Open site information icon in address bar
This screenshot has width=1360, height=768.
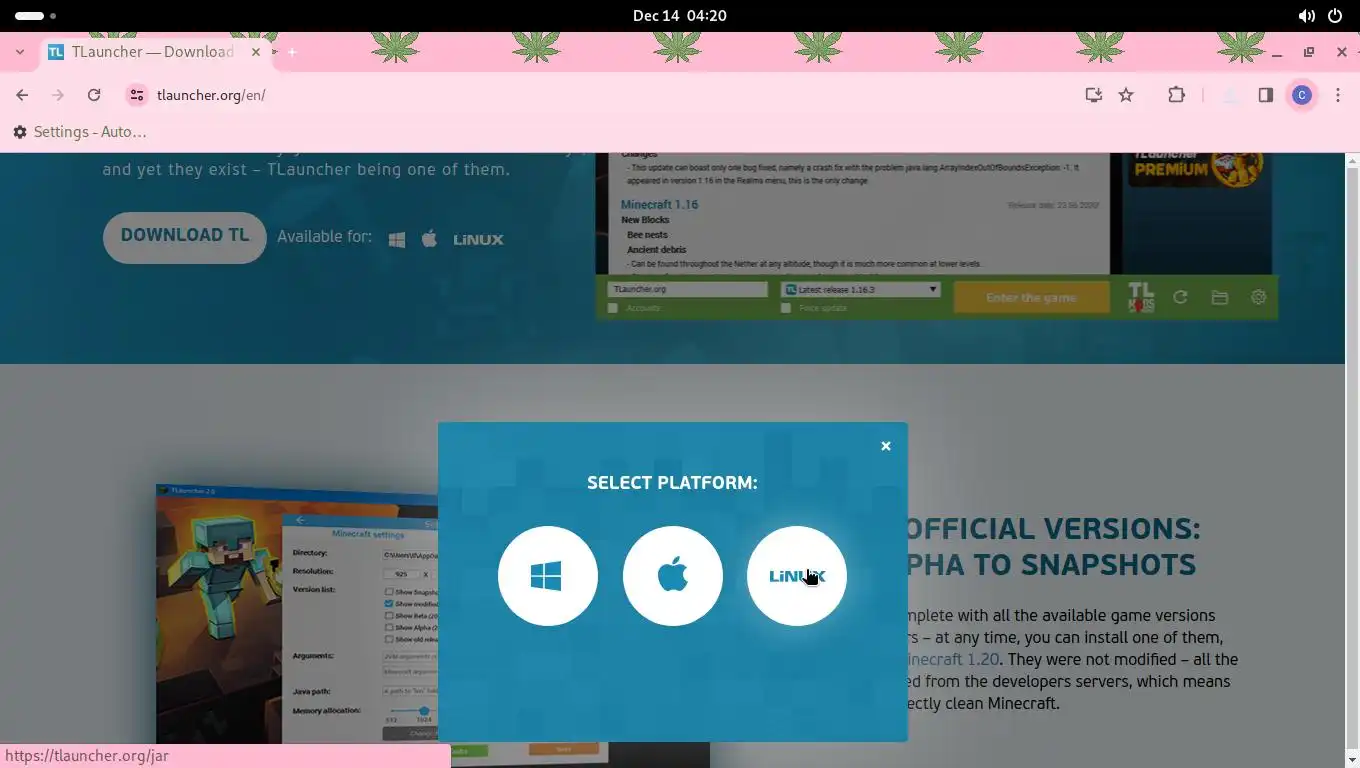point(136,95)
